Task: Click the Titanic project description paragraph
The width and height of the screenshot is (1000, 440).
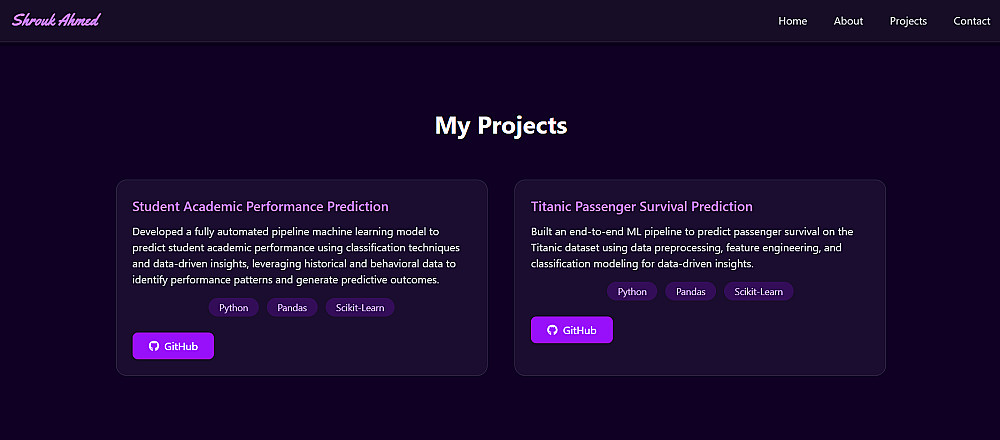Action: (x=692, y=247)
